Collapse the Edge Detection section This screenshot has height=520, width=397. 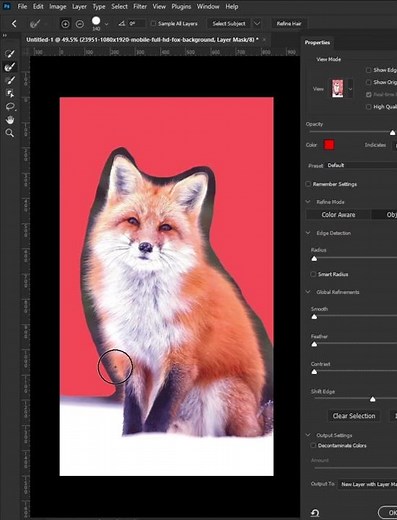[308, 233]
